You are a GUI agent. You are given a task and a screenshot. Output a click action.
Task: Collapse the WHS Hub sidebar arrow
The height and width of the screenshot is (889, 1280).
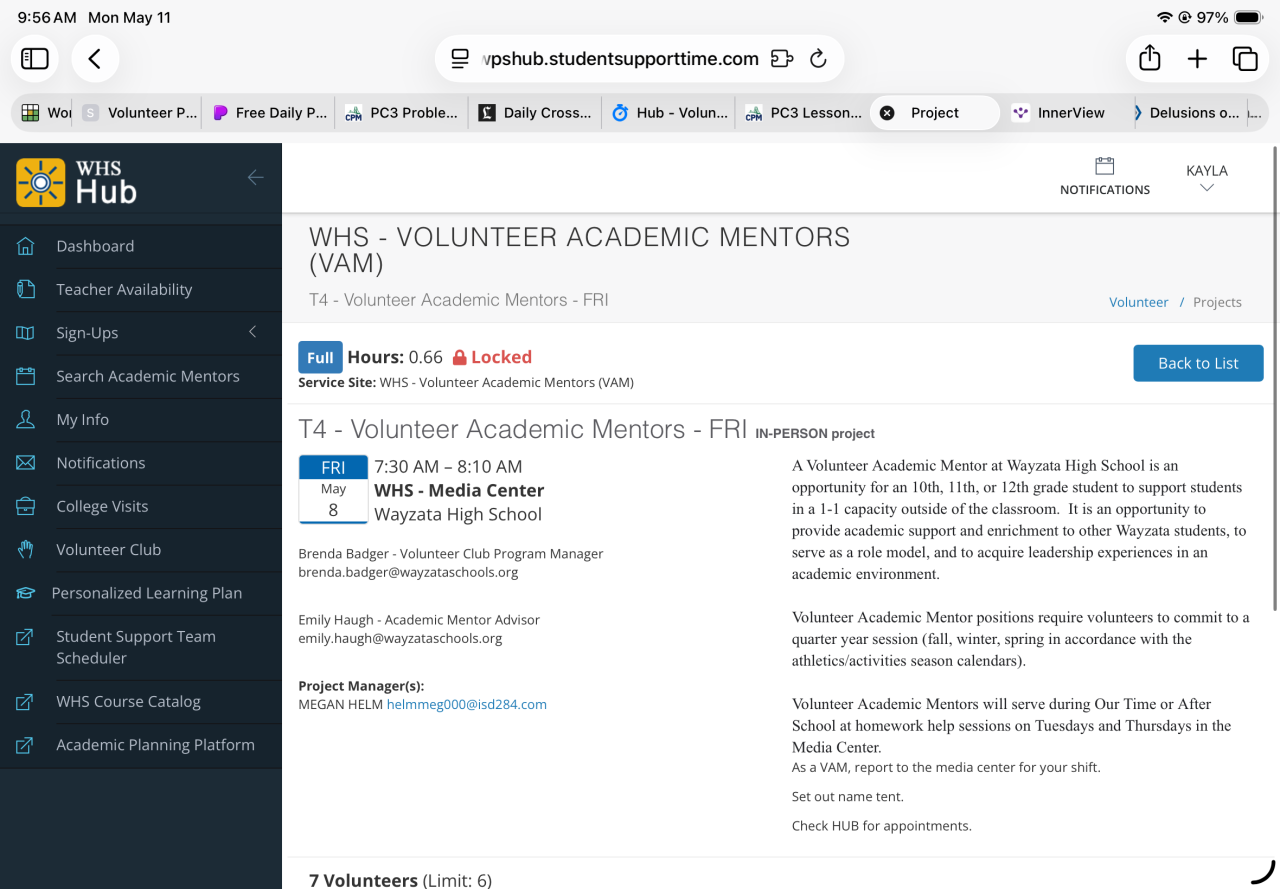(256, 177)
